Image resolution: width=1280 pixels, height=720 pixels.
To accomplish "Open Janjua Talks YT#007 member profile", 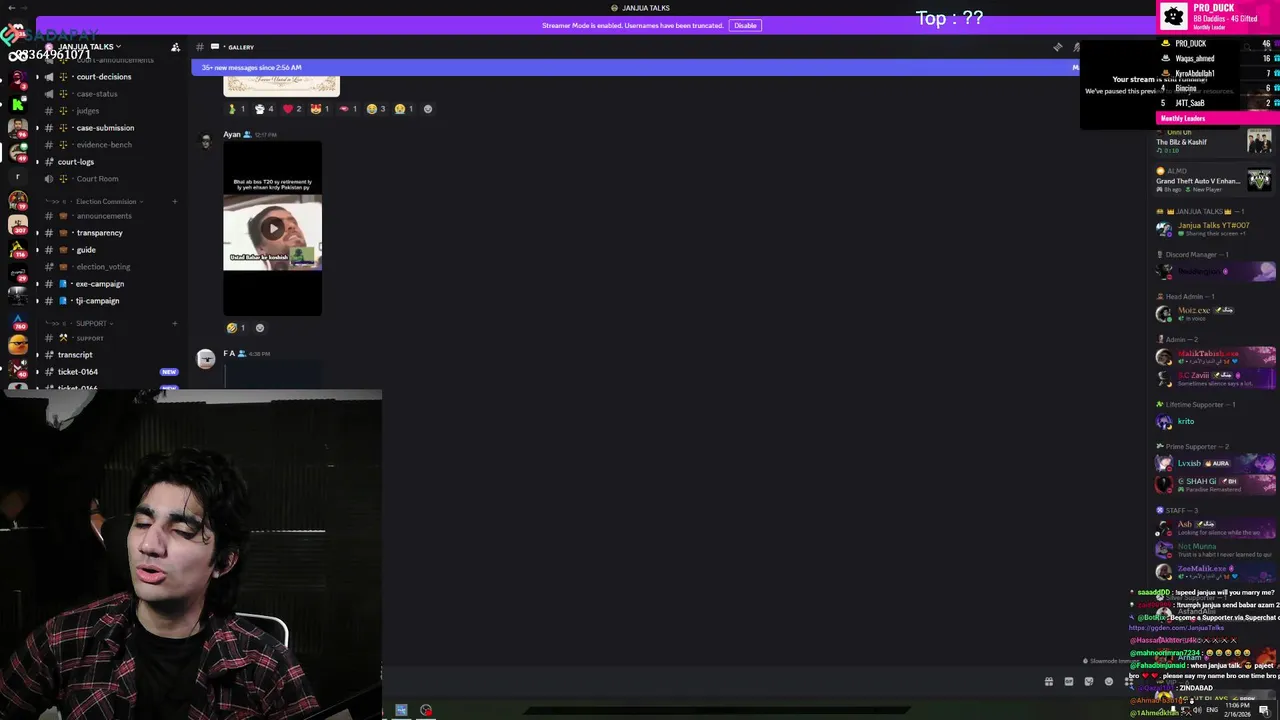I will click(1214, 229).
